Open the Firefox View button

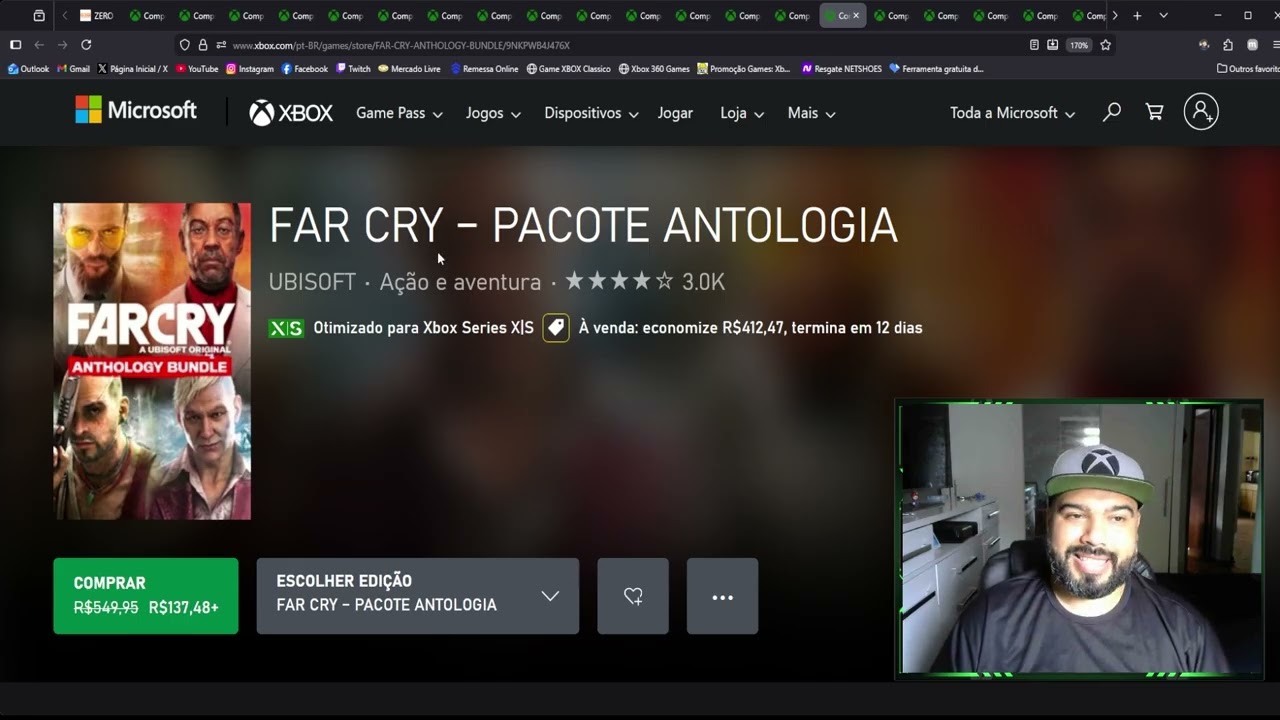(x=39, y=16)
